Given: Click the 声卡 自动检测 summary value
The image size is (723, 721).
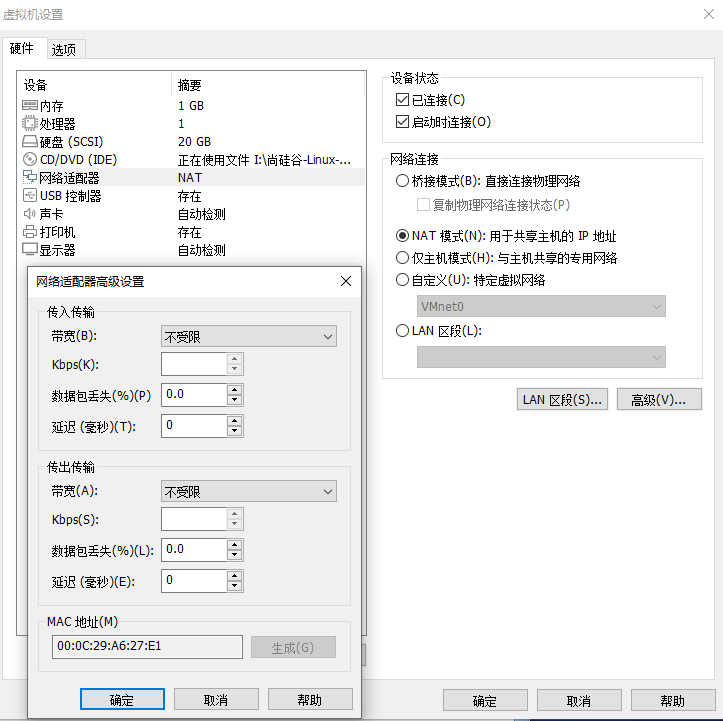Looking at the screenshot, I should coord(201,214).
